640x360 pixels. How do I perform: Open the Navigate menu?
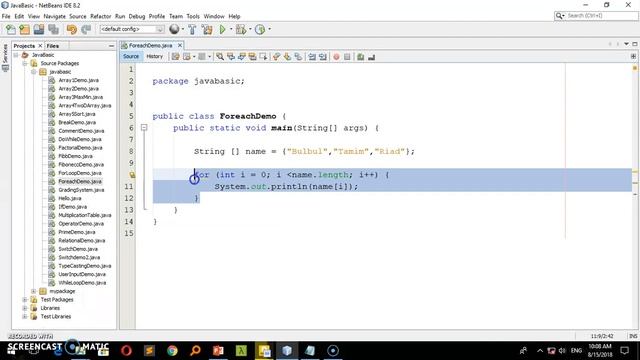point(54,16)
